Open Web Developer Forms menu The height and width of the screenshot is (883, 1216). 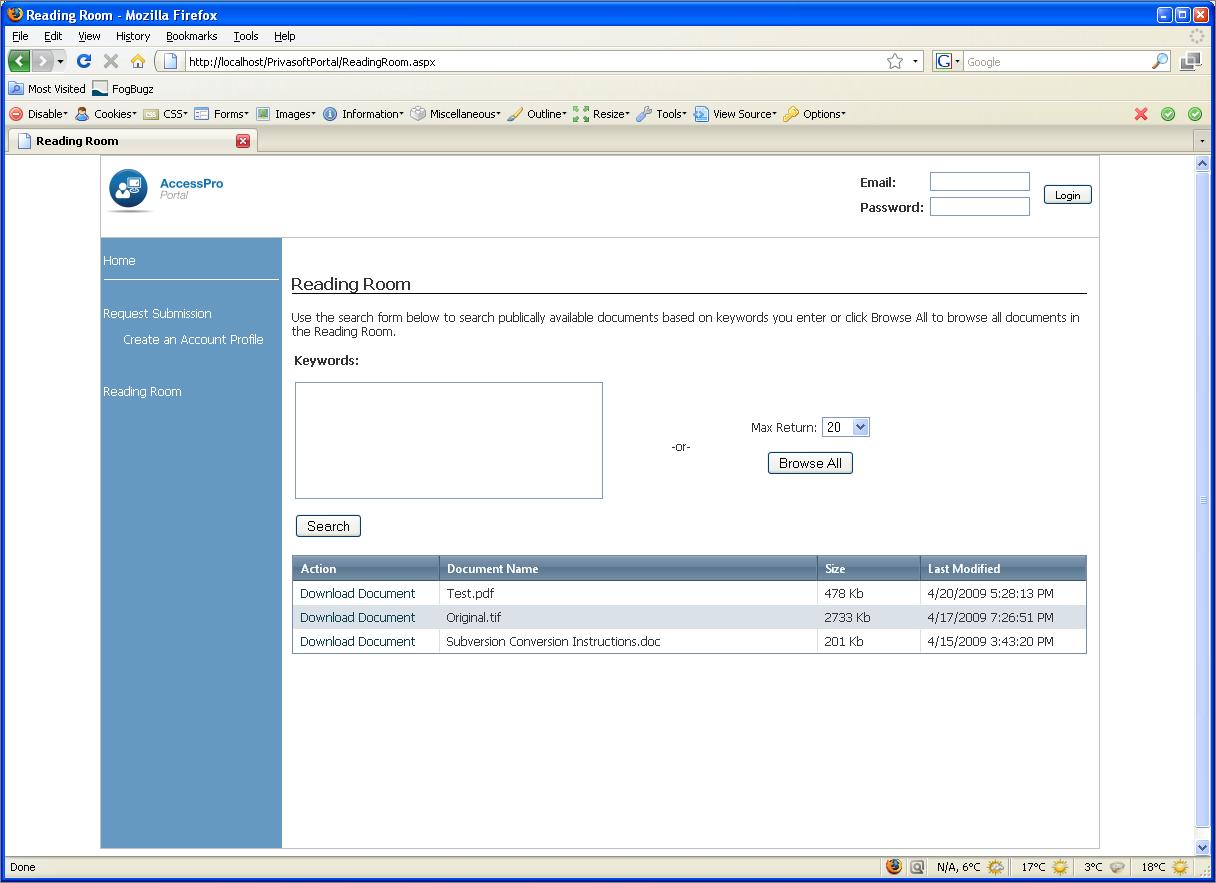pyautogui.click(x=221, y=114)
